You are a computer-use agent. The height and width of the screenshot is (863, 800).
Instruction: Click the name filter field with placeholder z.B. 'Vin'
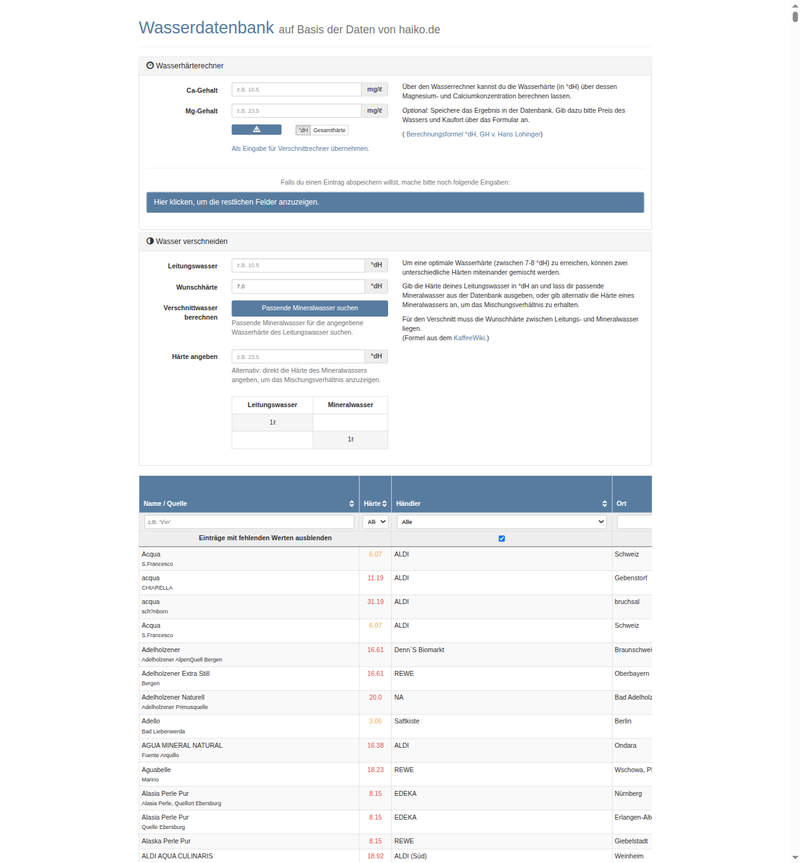pos(247,521)
